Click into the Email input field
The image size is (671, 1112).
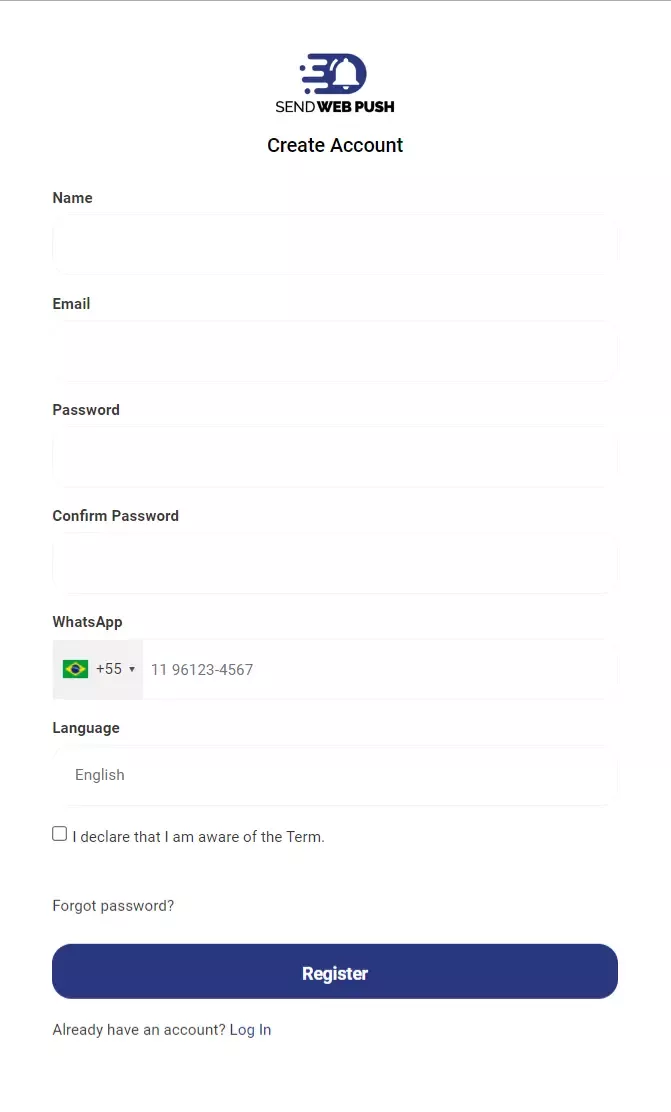click(335, 351)
